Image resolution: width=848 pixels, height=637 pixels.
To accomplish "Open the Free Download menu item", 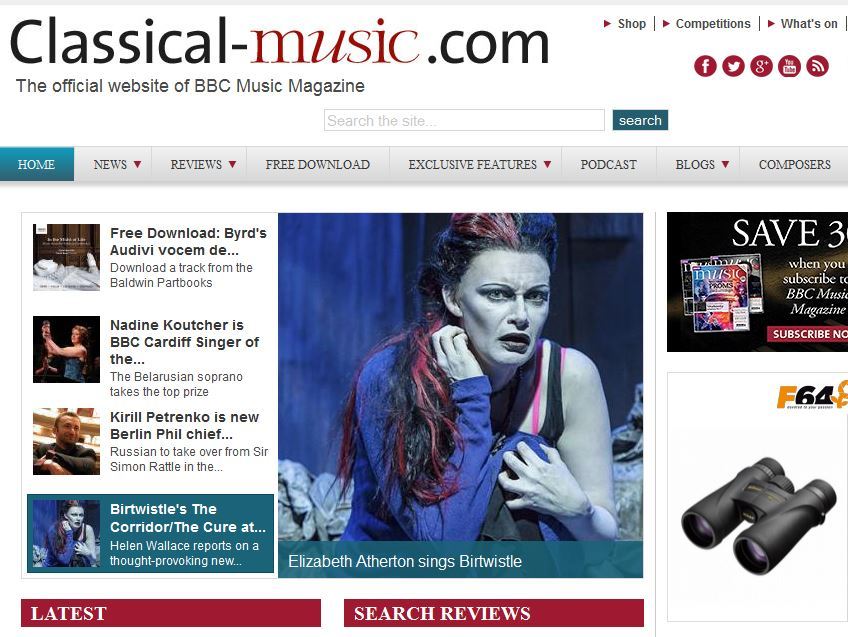I will [x=318, y=164].
